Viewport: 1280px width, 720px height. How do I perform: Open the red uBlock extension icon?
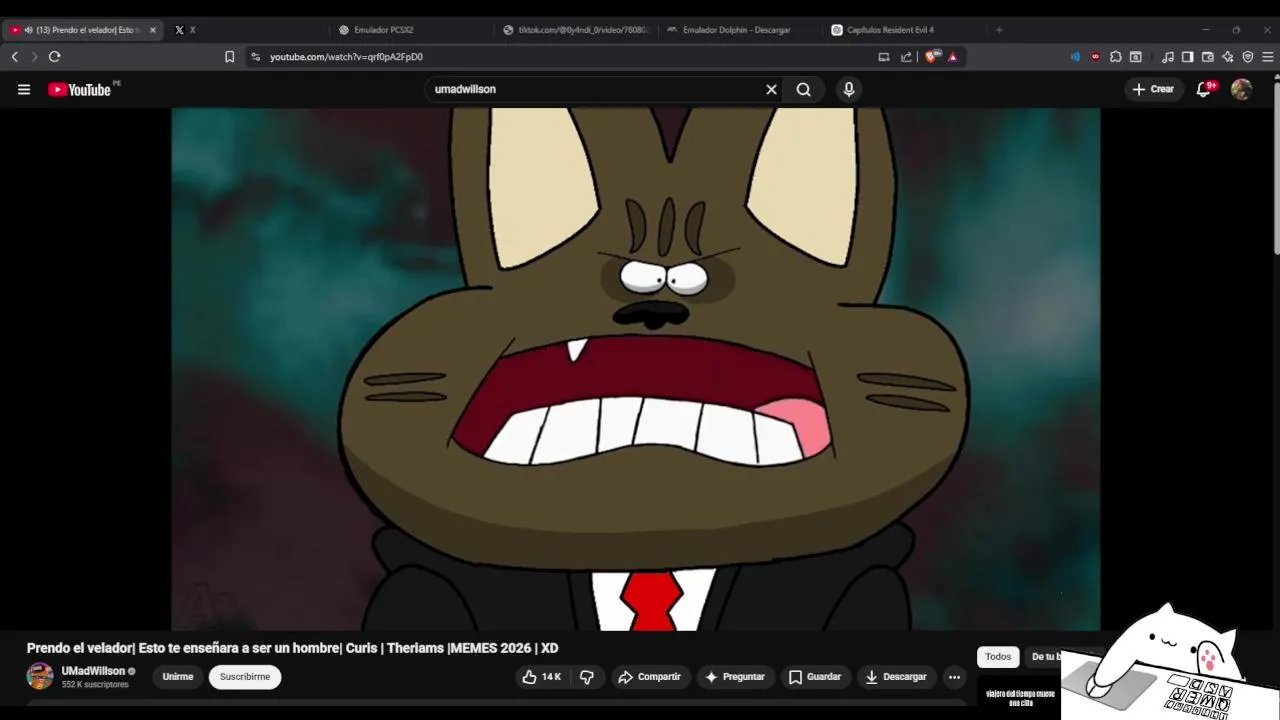coord(1095,57)
